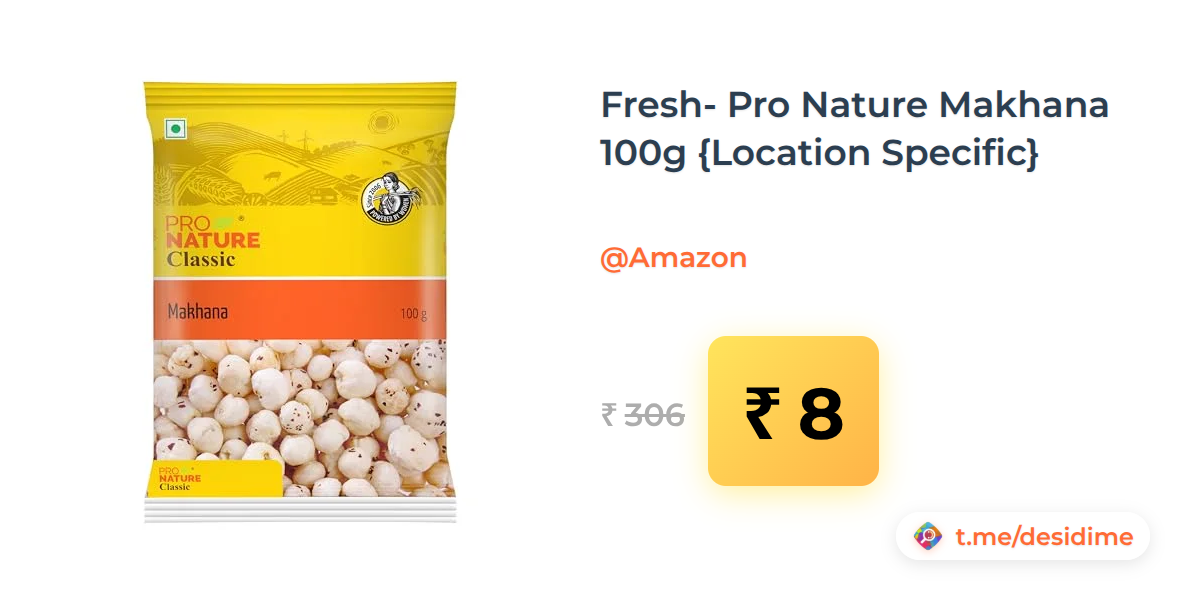Click the 100 g weight text on pack
The image size is (1200, 600).
pyautogui.click(x=413, y=314)
